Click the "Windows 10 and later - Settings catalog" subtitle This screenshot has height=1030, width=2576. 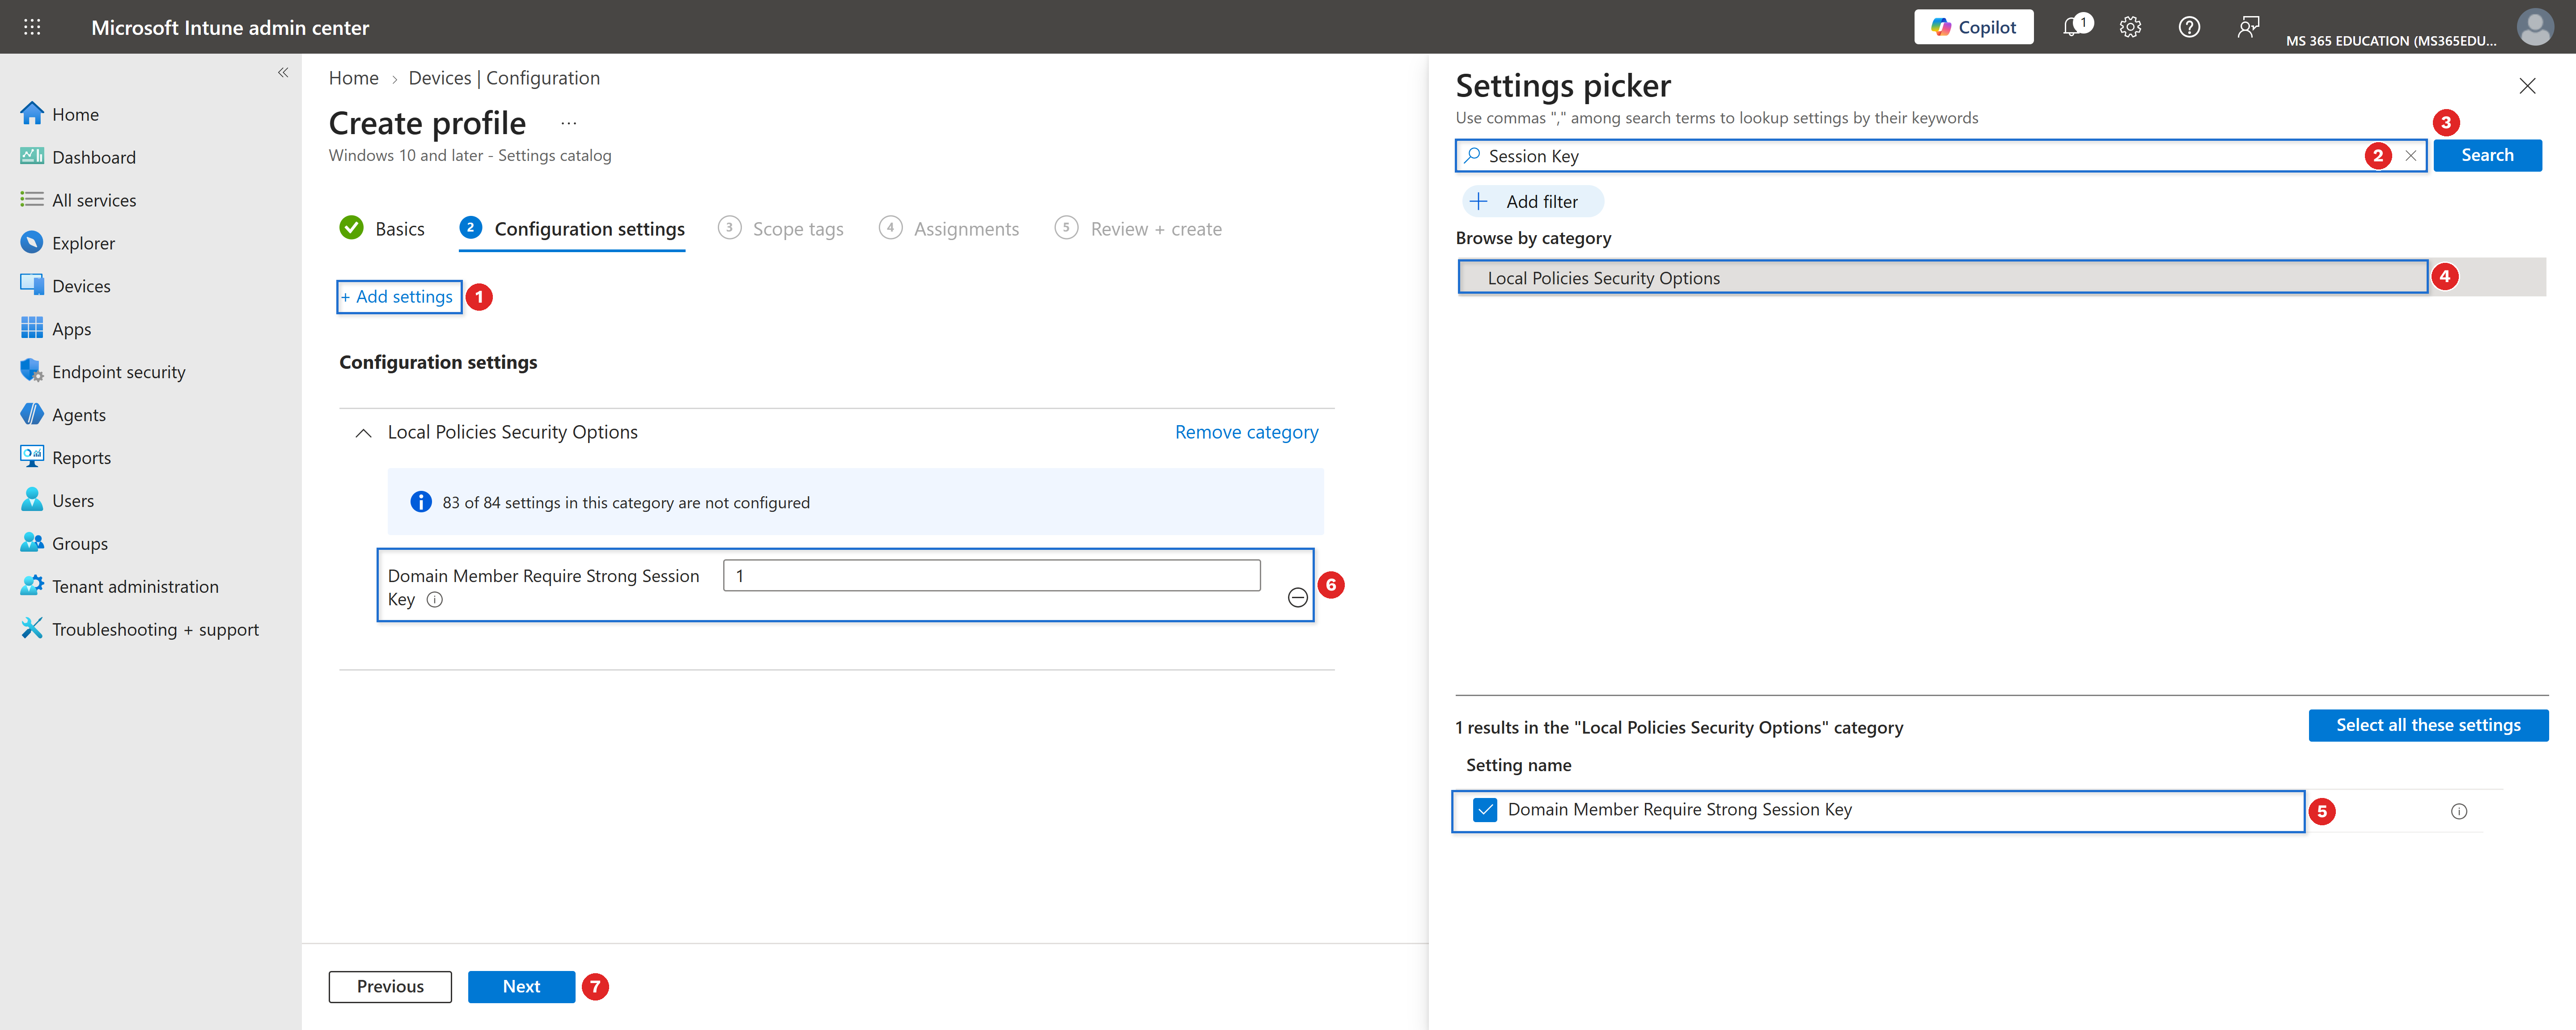[470, 156]
